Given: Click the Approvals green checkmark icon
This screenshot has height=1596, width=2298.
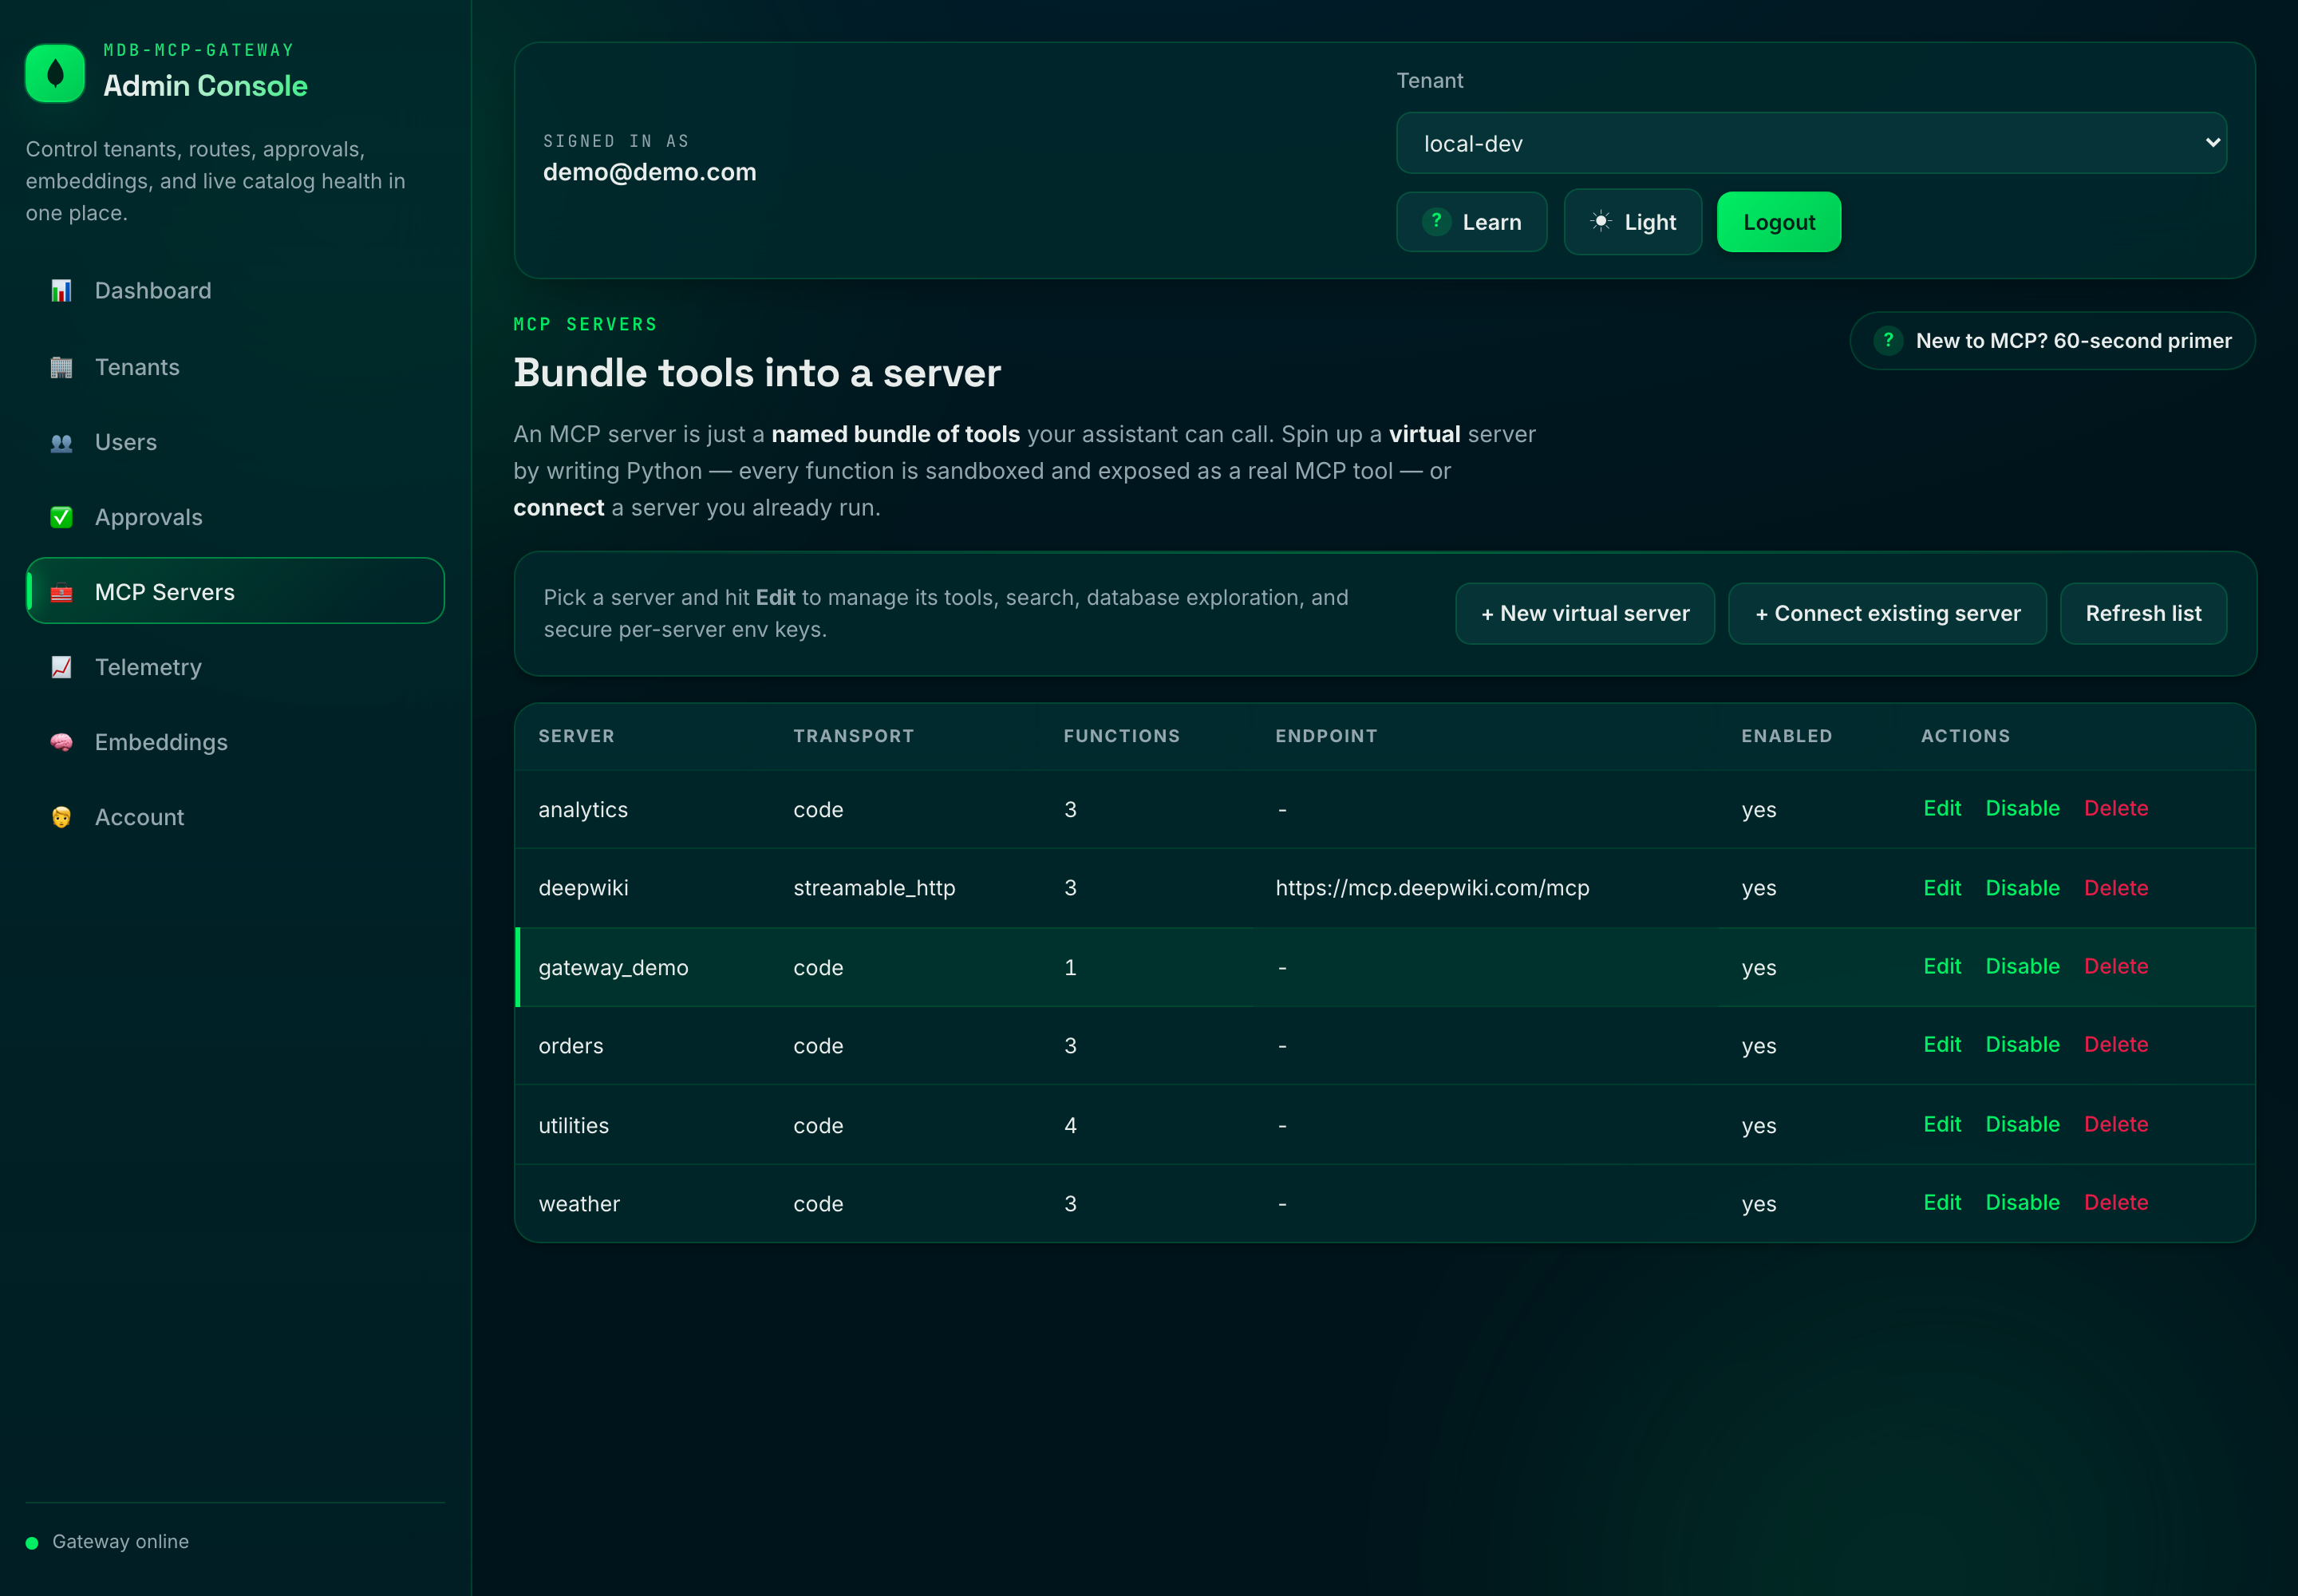Looking at the screenshot, I should (61, 517).
